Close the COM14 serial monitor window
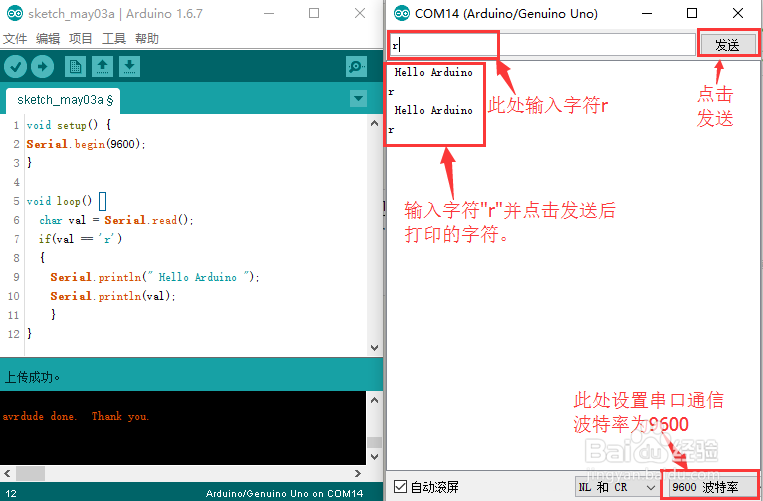Viewport: 763px width, 501px height. coord(738,13)
